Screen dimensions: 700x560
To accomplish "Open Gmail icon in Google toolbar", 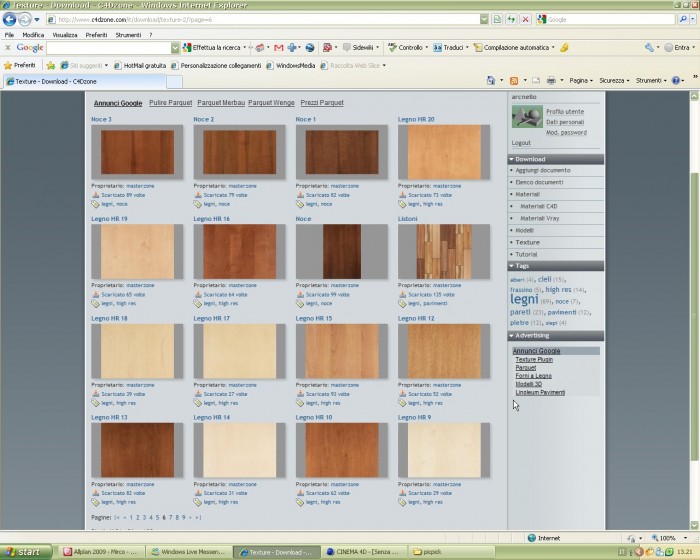I will pos(279,47).
